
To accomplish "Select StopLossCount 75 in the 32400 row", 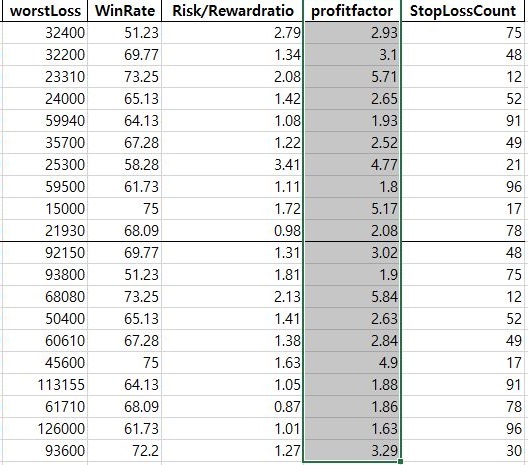I will click(463, 33).
